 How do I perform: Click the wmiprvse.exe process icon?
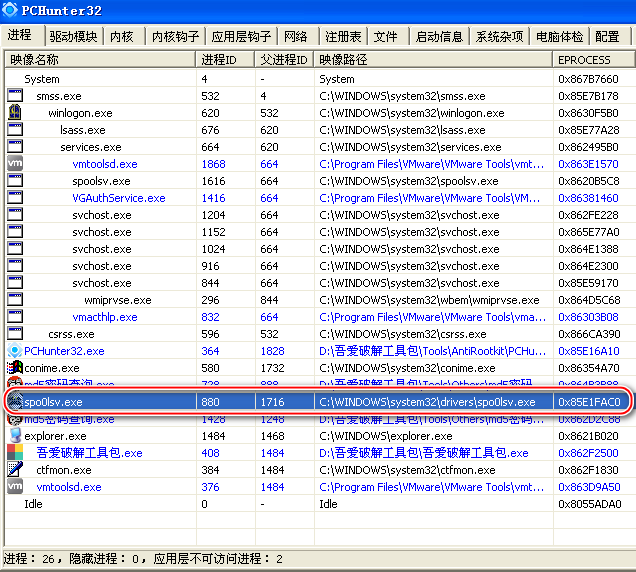click(15, 300)
